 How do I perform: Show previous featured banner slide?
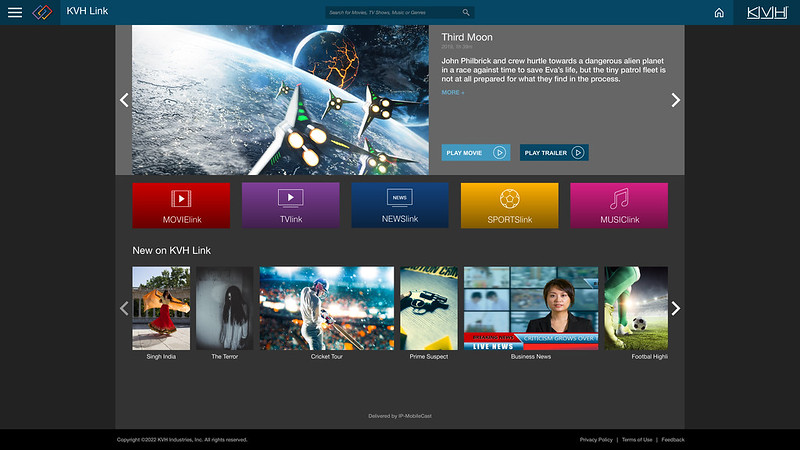[x=124, y=100]
